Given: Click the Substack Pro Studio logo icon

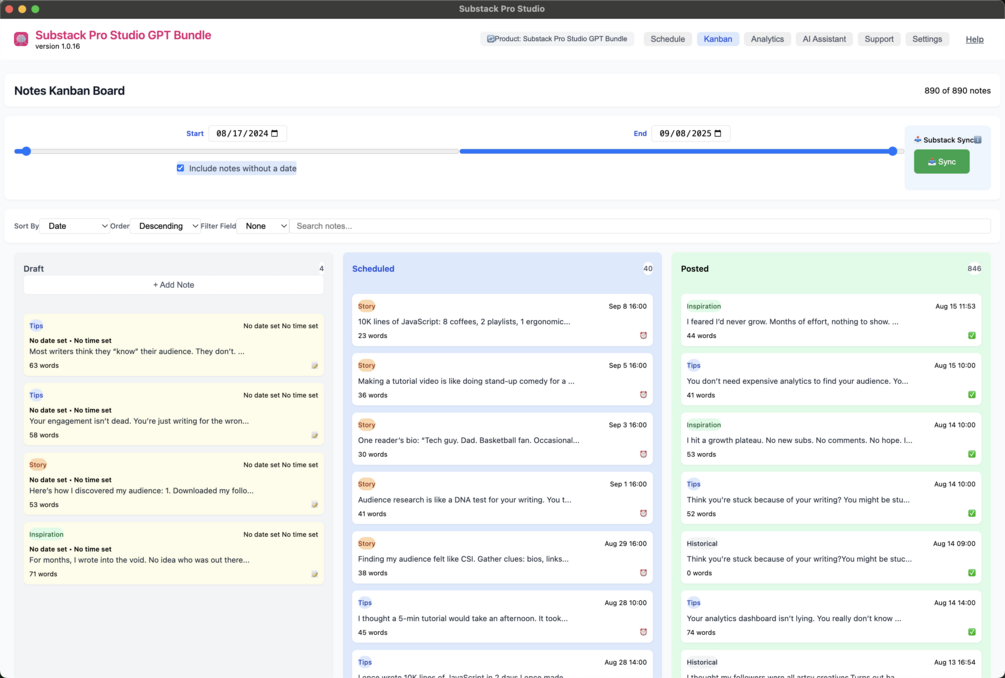Looking at the screenshot, I should pyautogui.click(x=21, y=40).
